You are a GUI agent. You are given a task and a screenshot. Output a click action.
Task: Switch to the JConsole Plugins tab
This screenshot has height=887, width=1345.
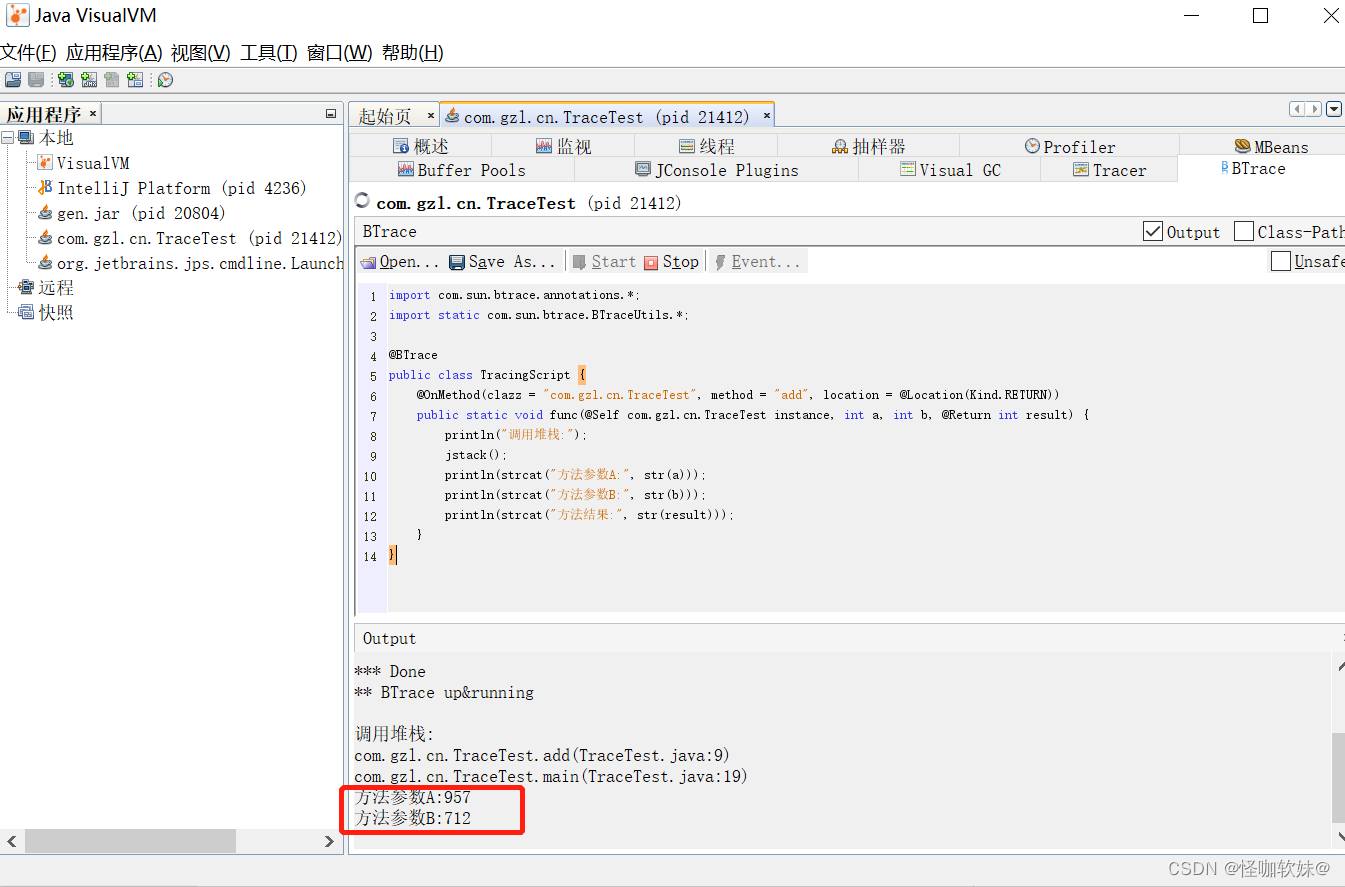tap(717, 170)
